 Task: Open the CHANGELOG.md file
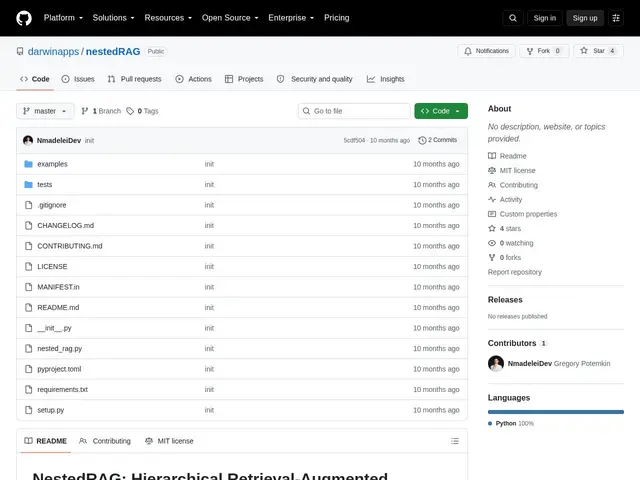point(65,225)
